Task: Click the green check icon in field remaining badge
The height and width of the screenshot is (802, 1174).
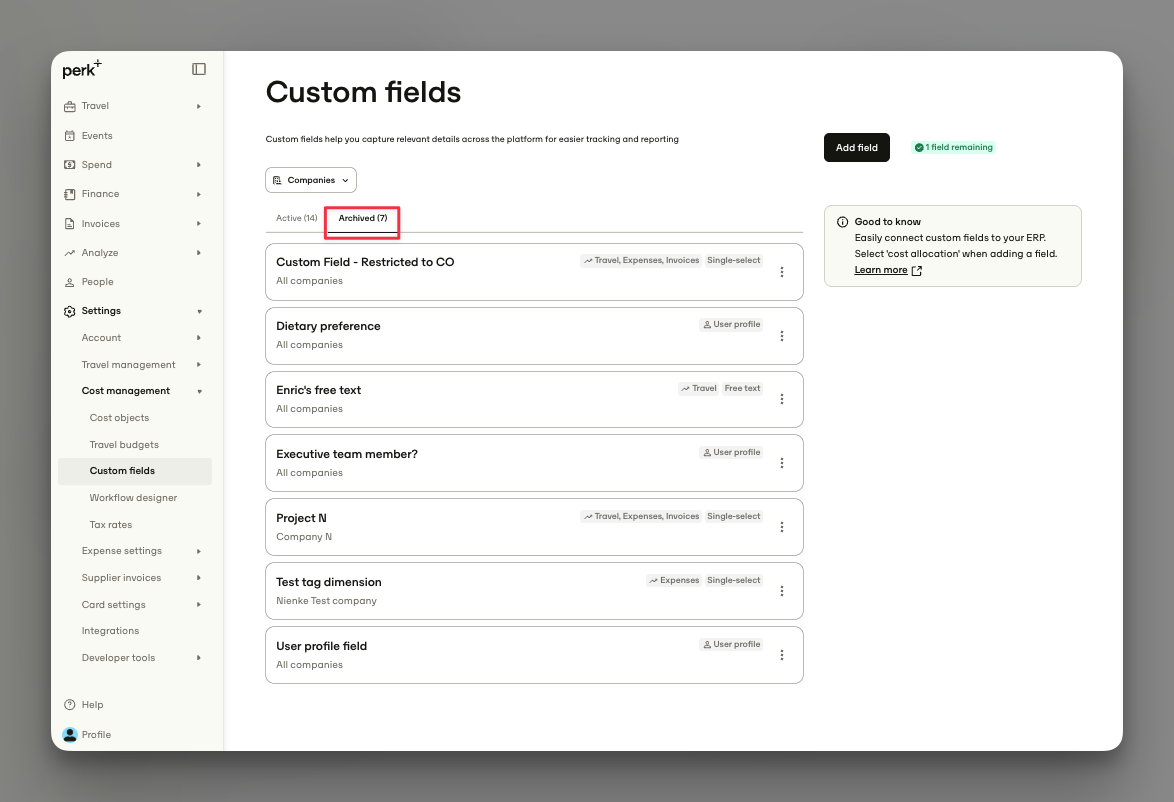Action: [919, 148]
